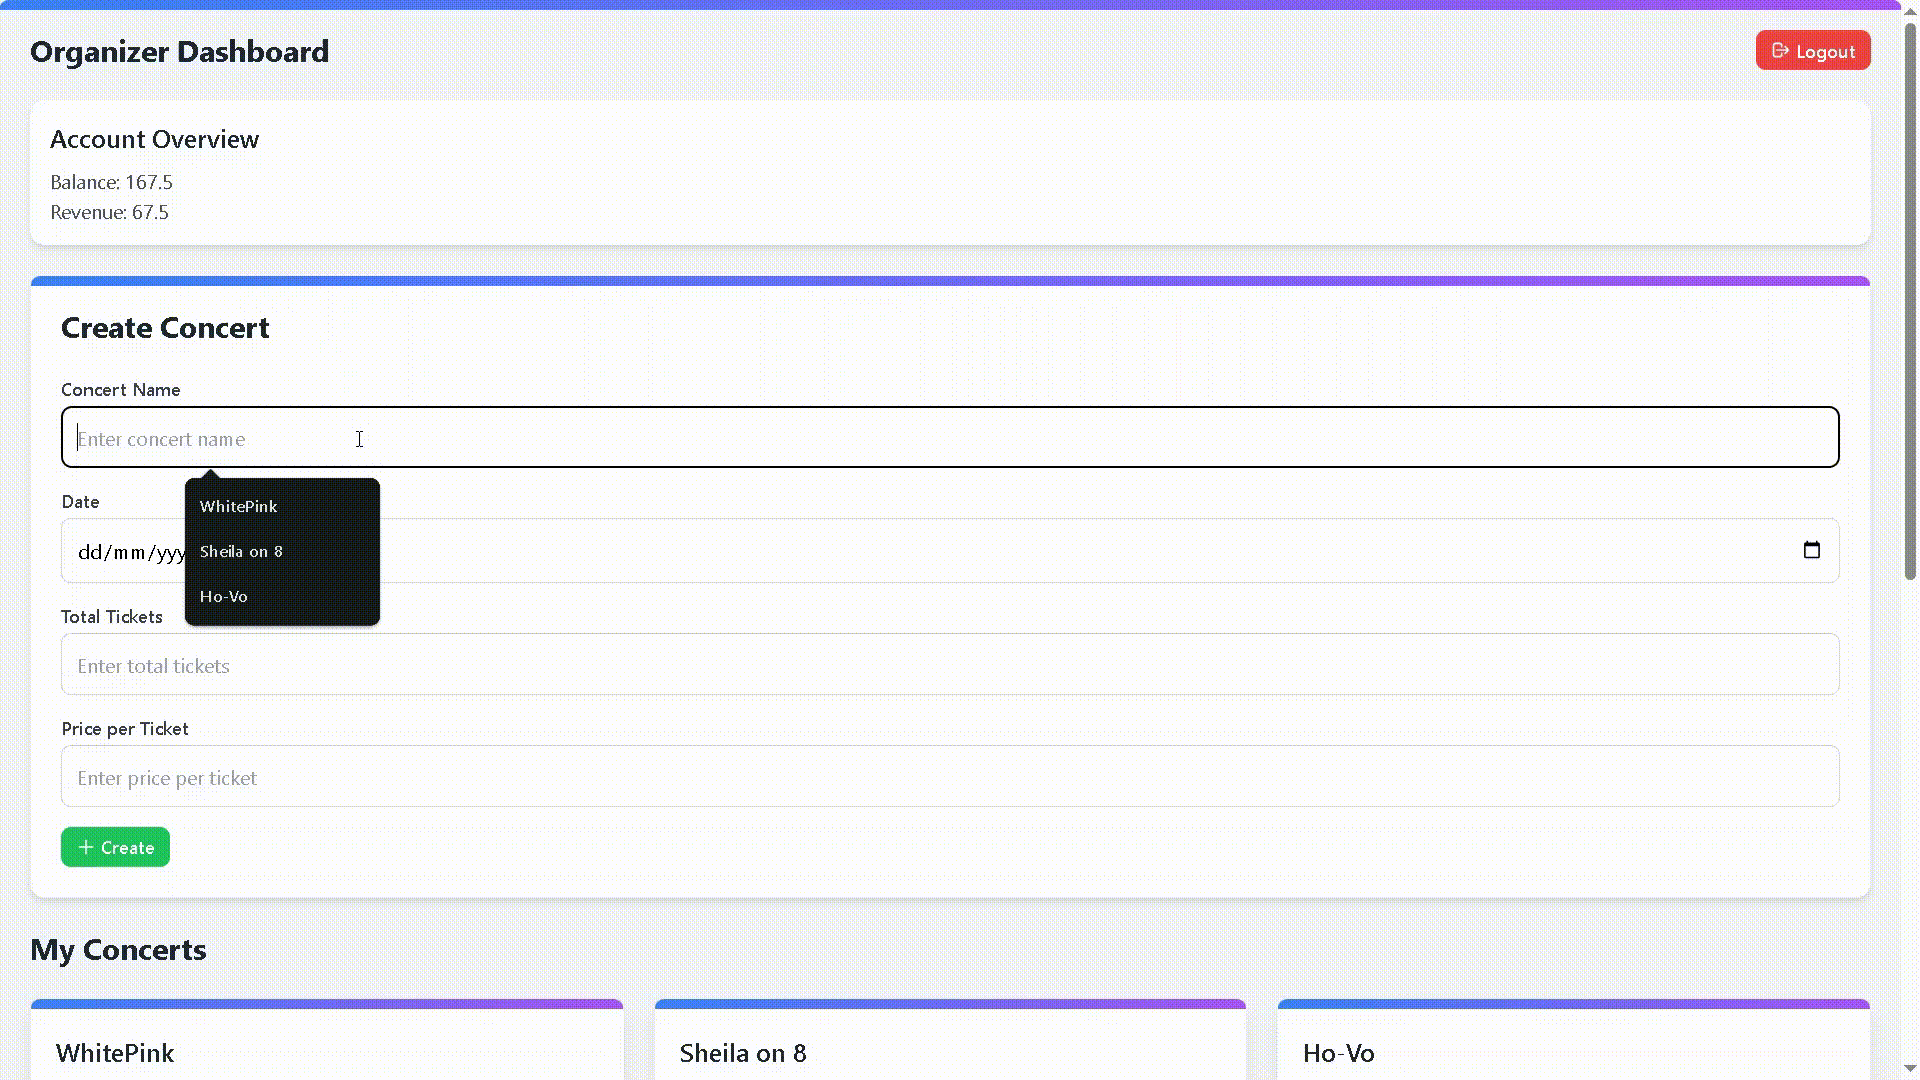
Task: Click the plus icon on Create
Action: [86, 847]
